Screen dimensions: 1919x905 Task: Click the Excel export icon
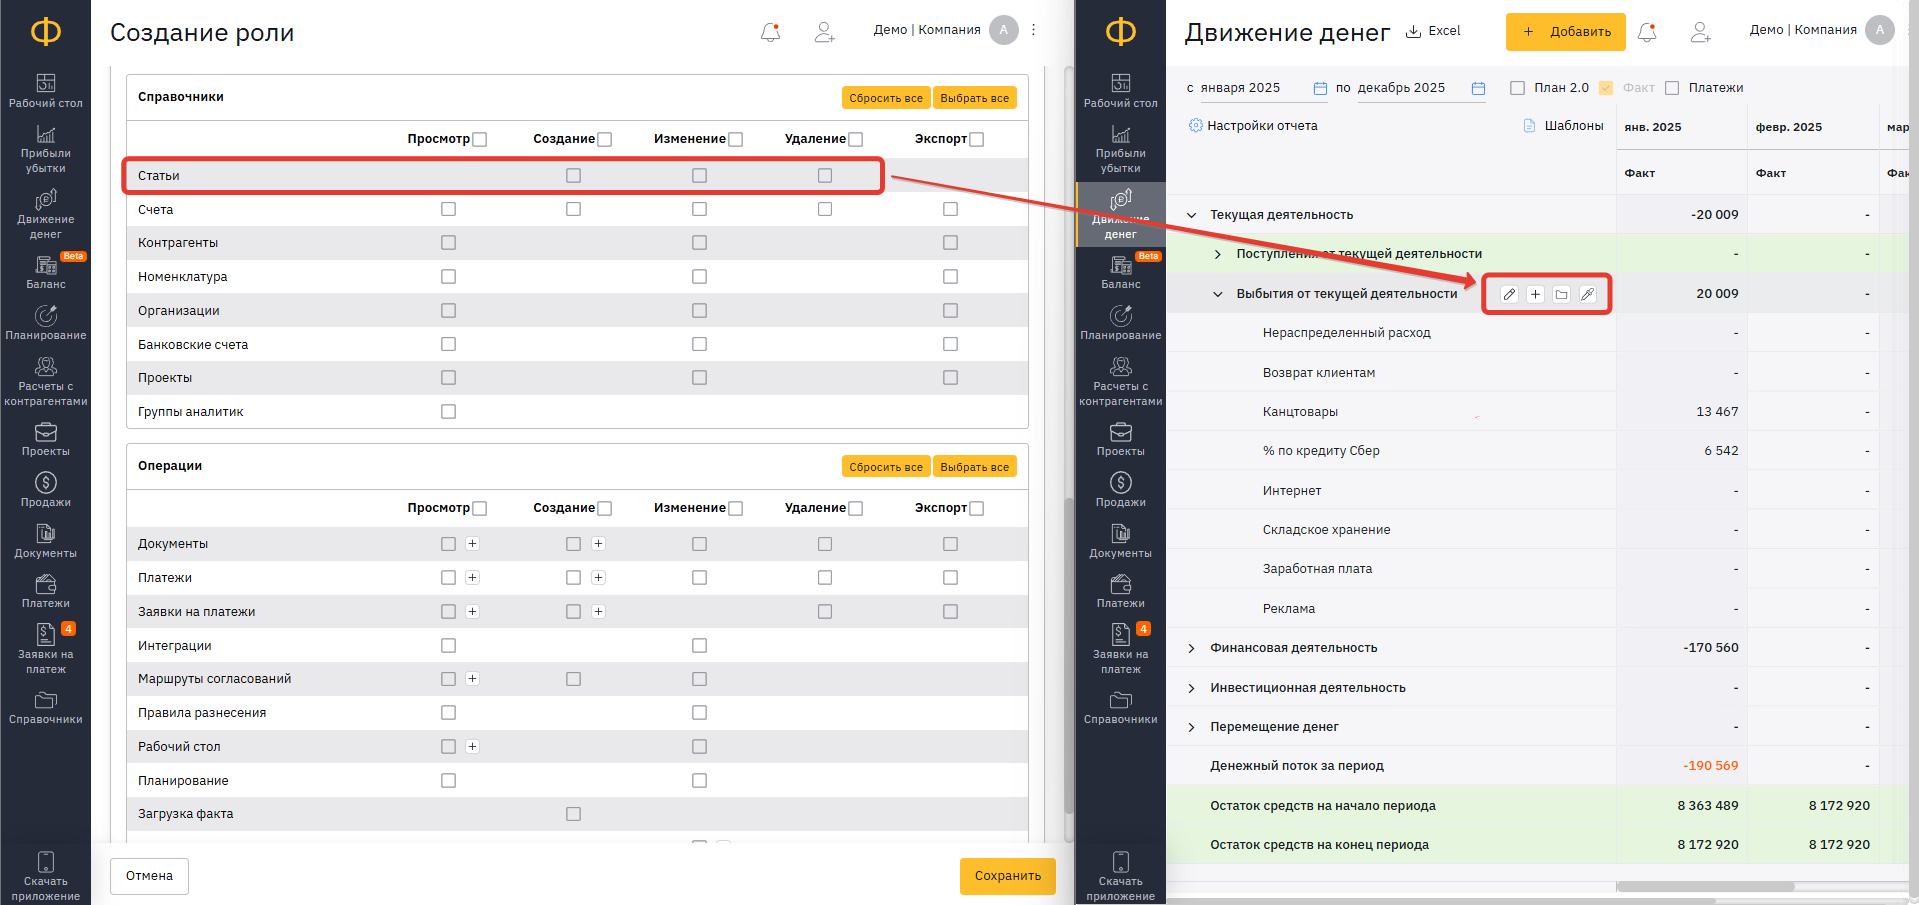click(1413, 31)
